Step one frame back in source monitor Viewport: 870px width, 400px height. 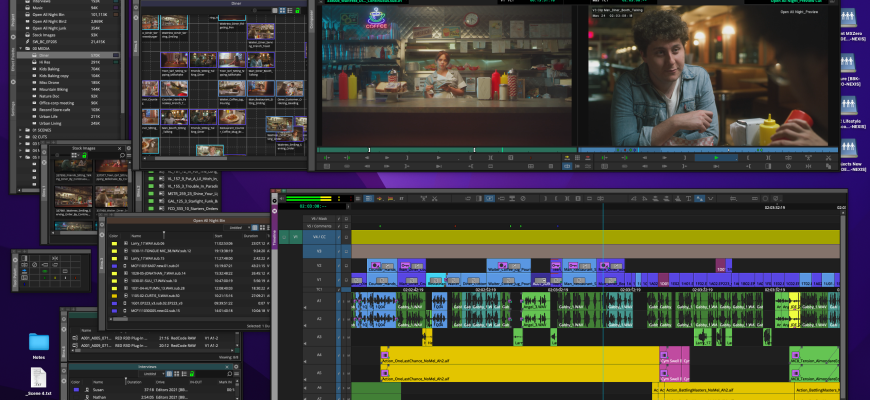[367, 158]
